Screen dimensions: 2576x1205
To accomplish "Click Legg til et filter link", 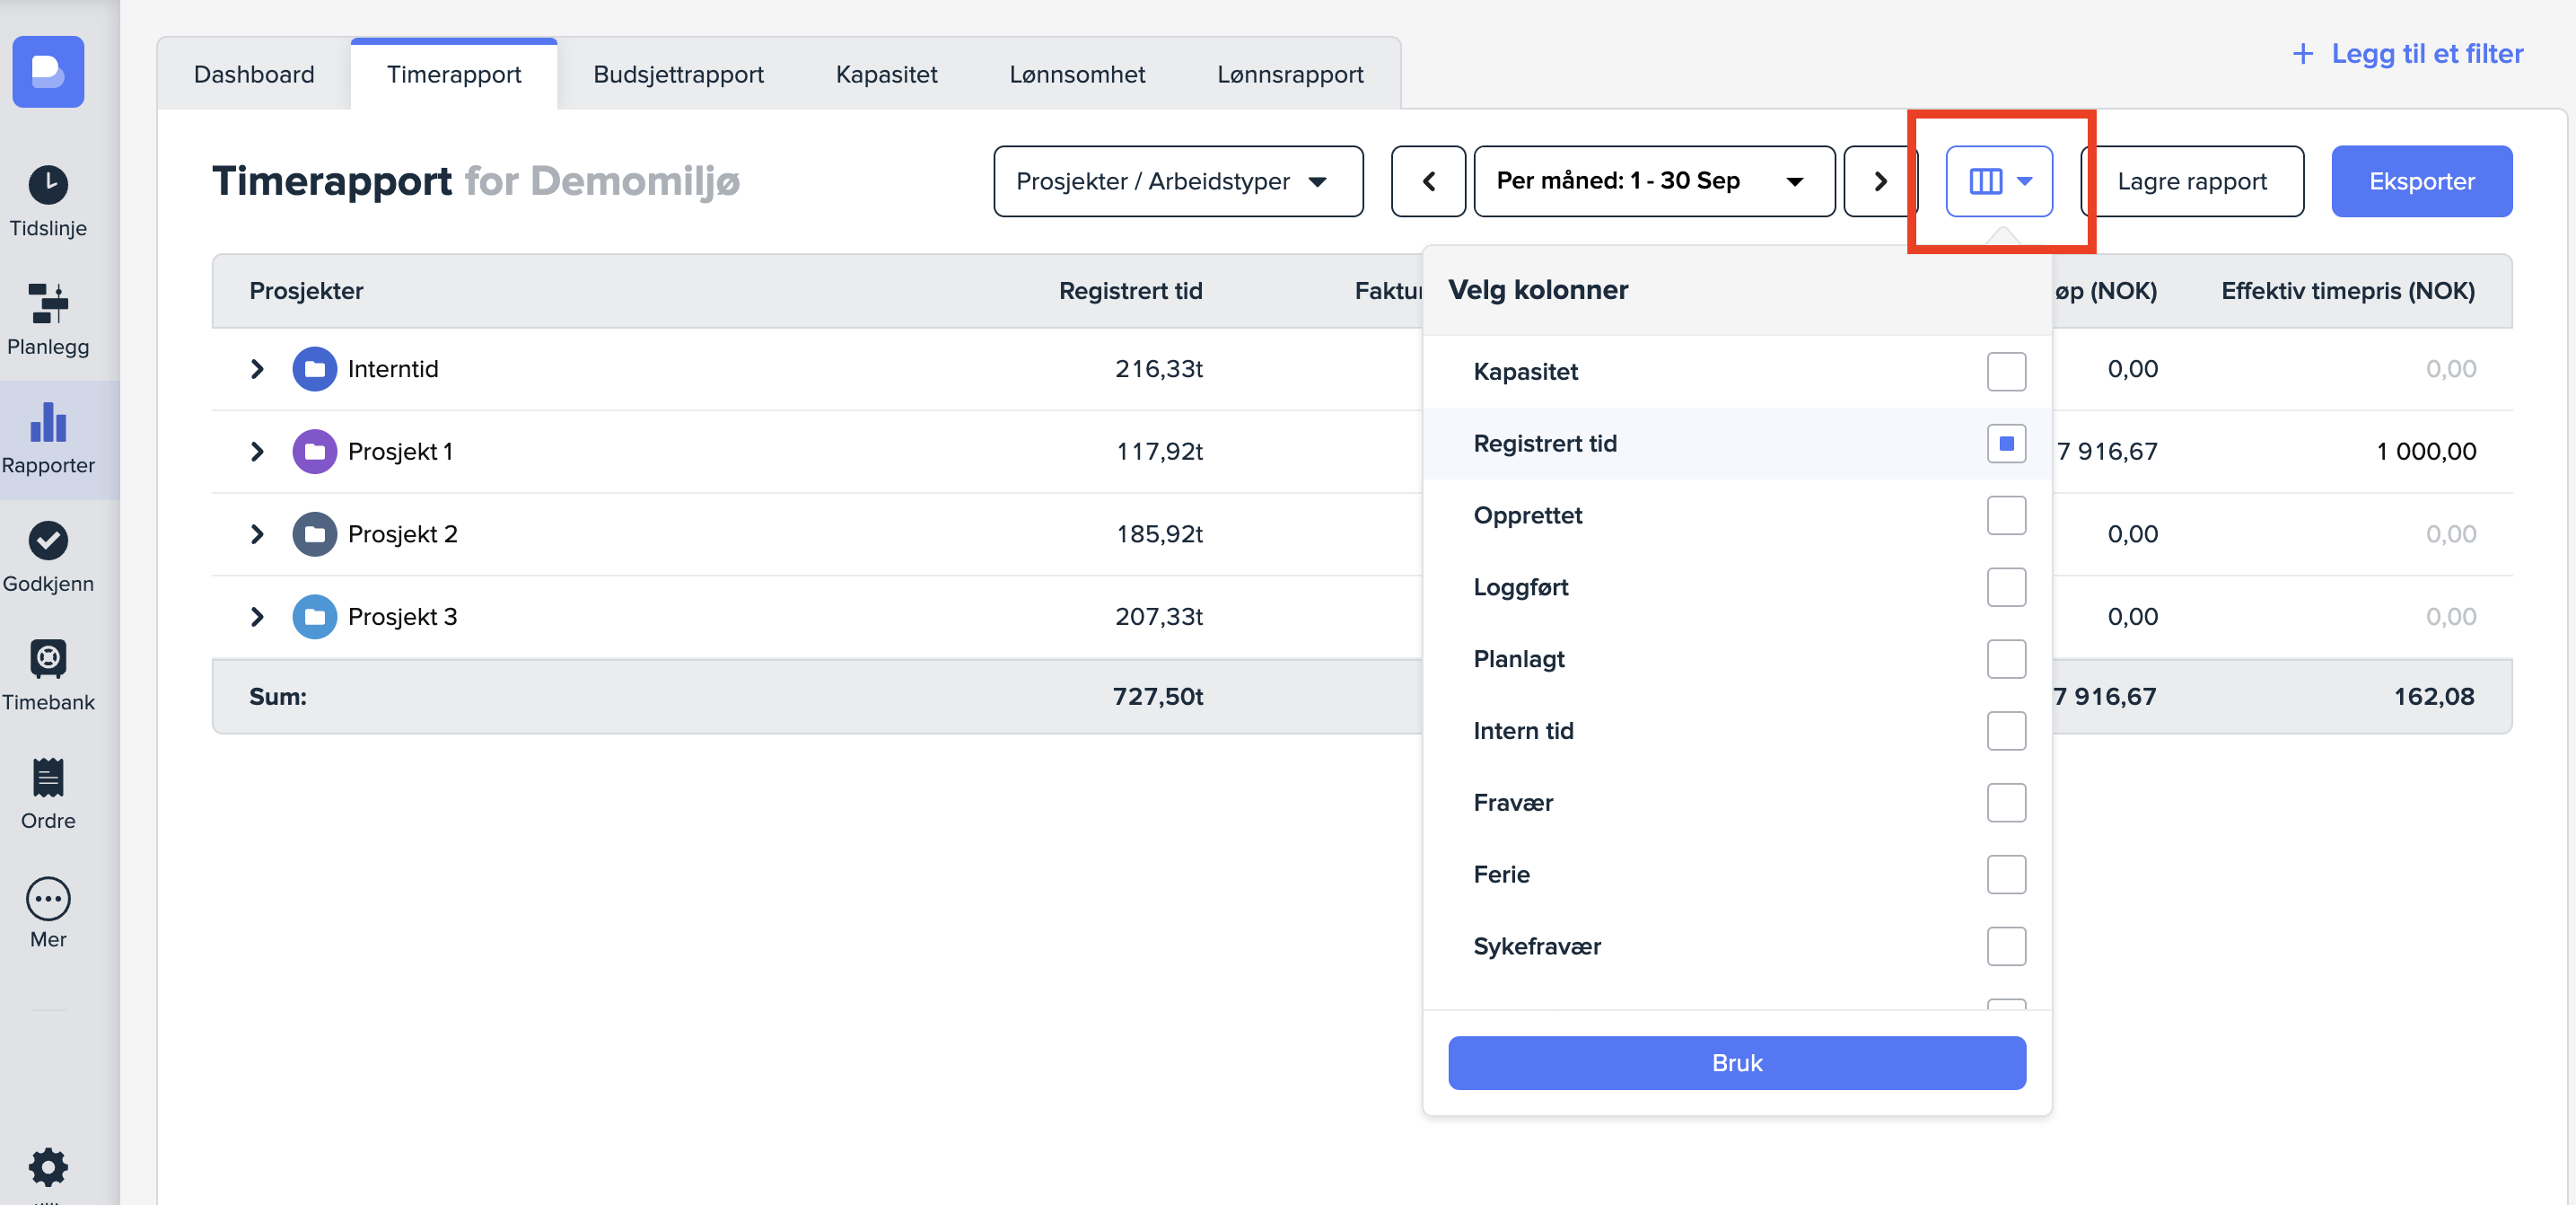I will point(2407,53).
